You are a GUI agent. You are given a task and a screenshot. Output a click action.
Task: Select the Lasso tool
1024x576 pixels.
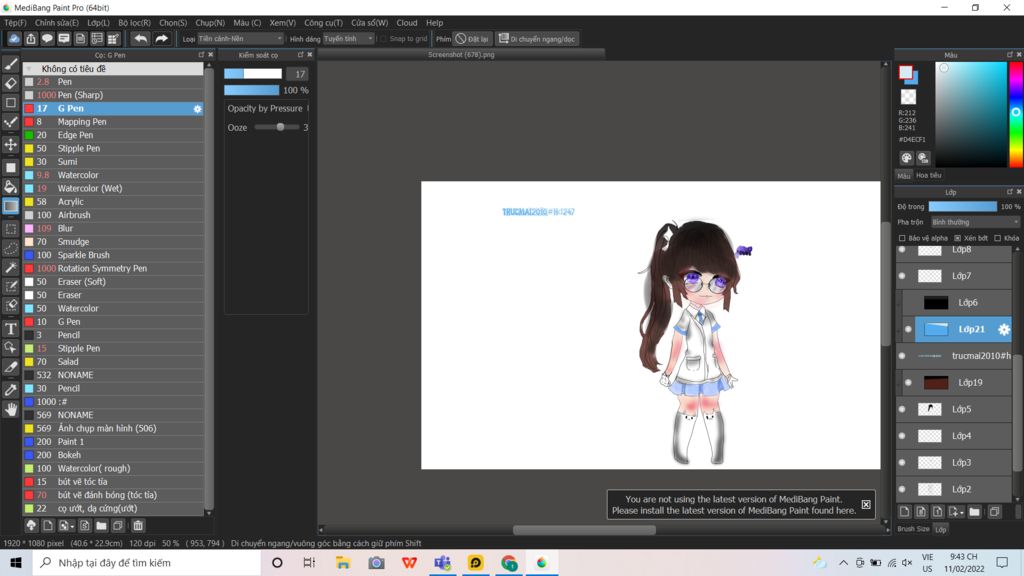(x=10, y=249)
